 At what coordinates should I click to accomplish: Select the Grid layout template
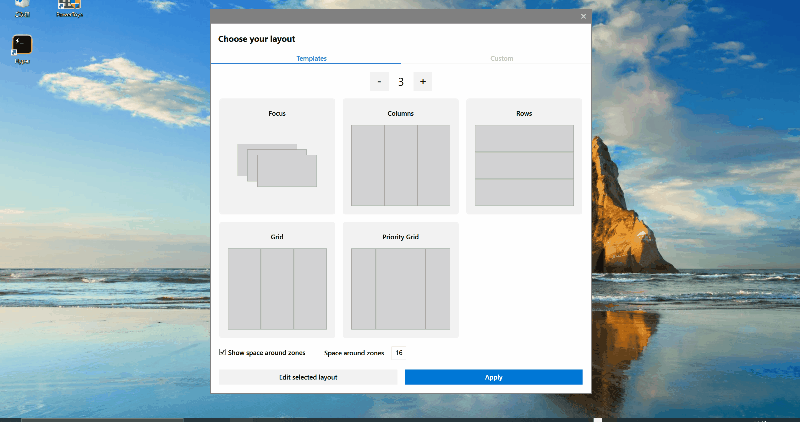[277, 280]
